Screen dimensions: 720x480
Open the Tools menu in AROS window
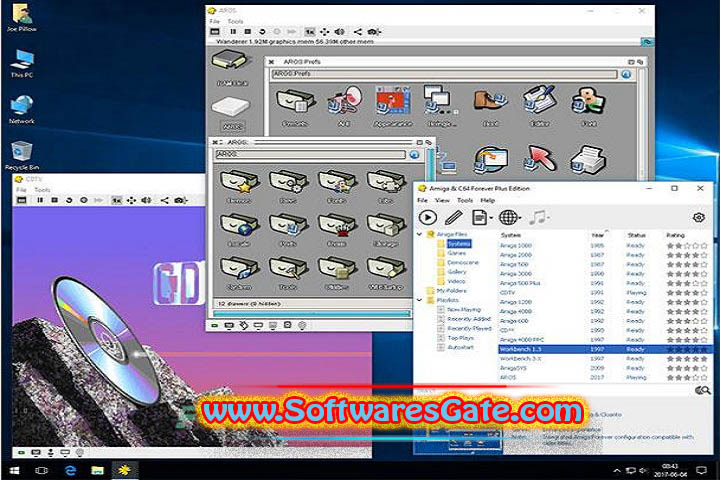coord(235,21)
